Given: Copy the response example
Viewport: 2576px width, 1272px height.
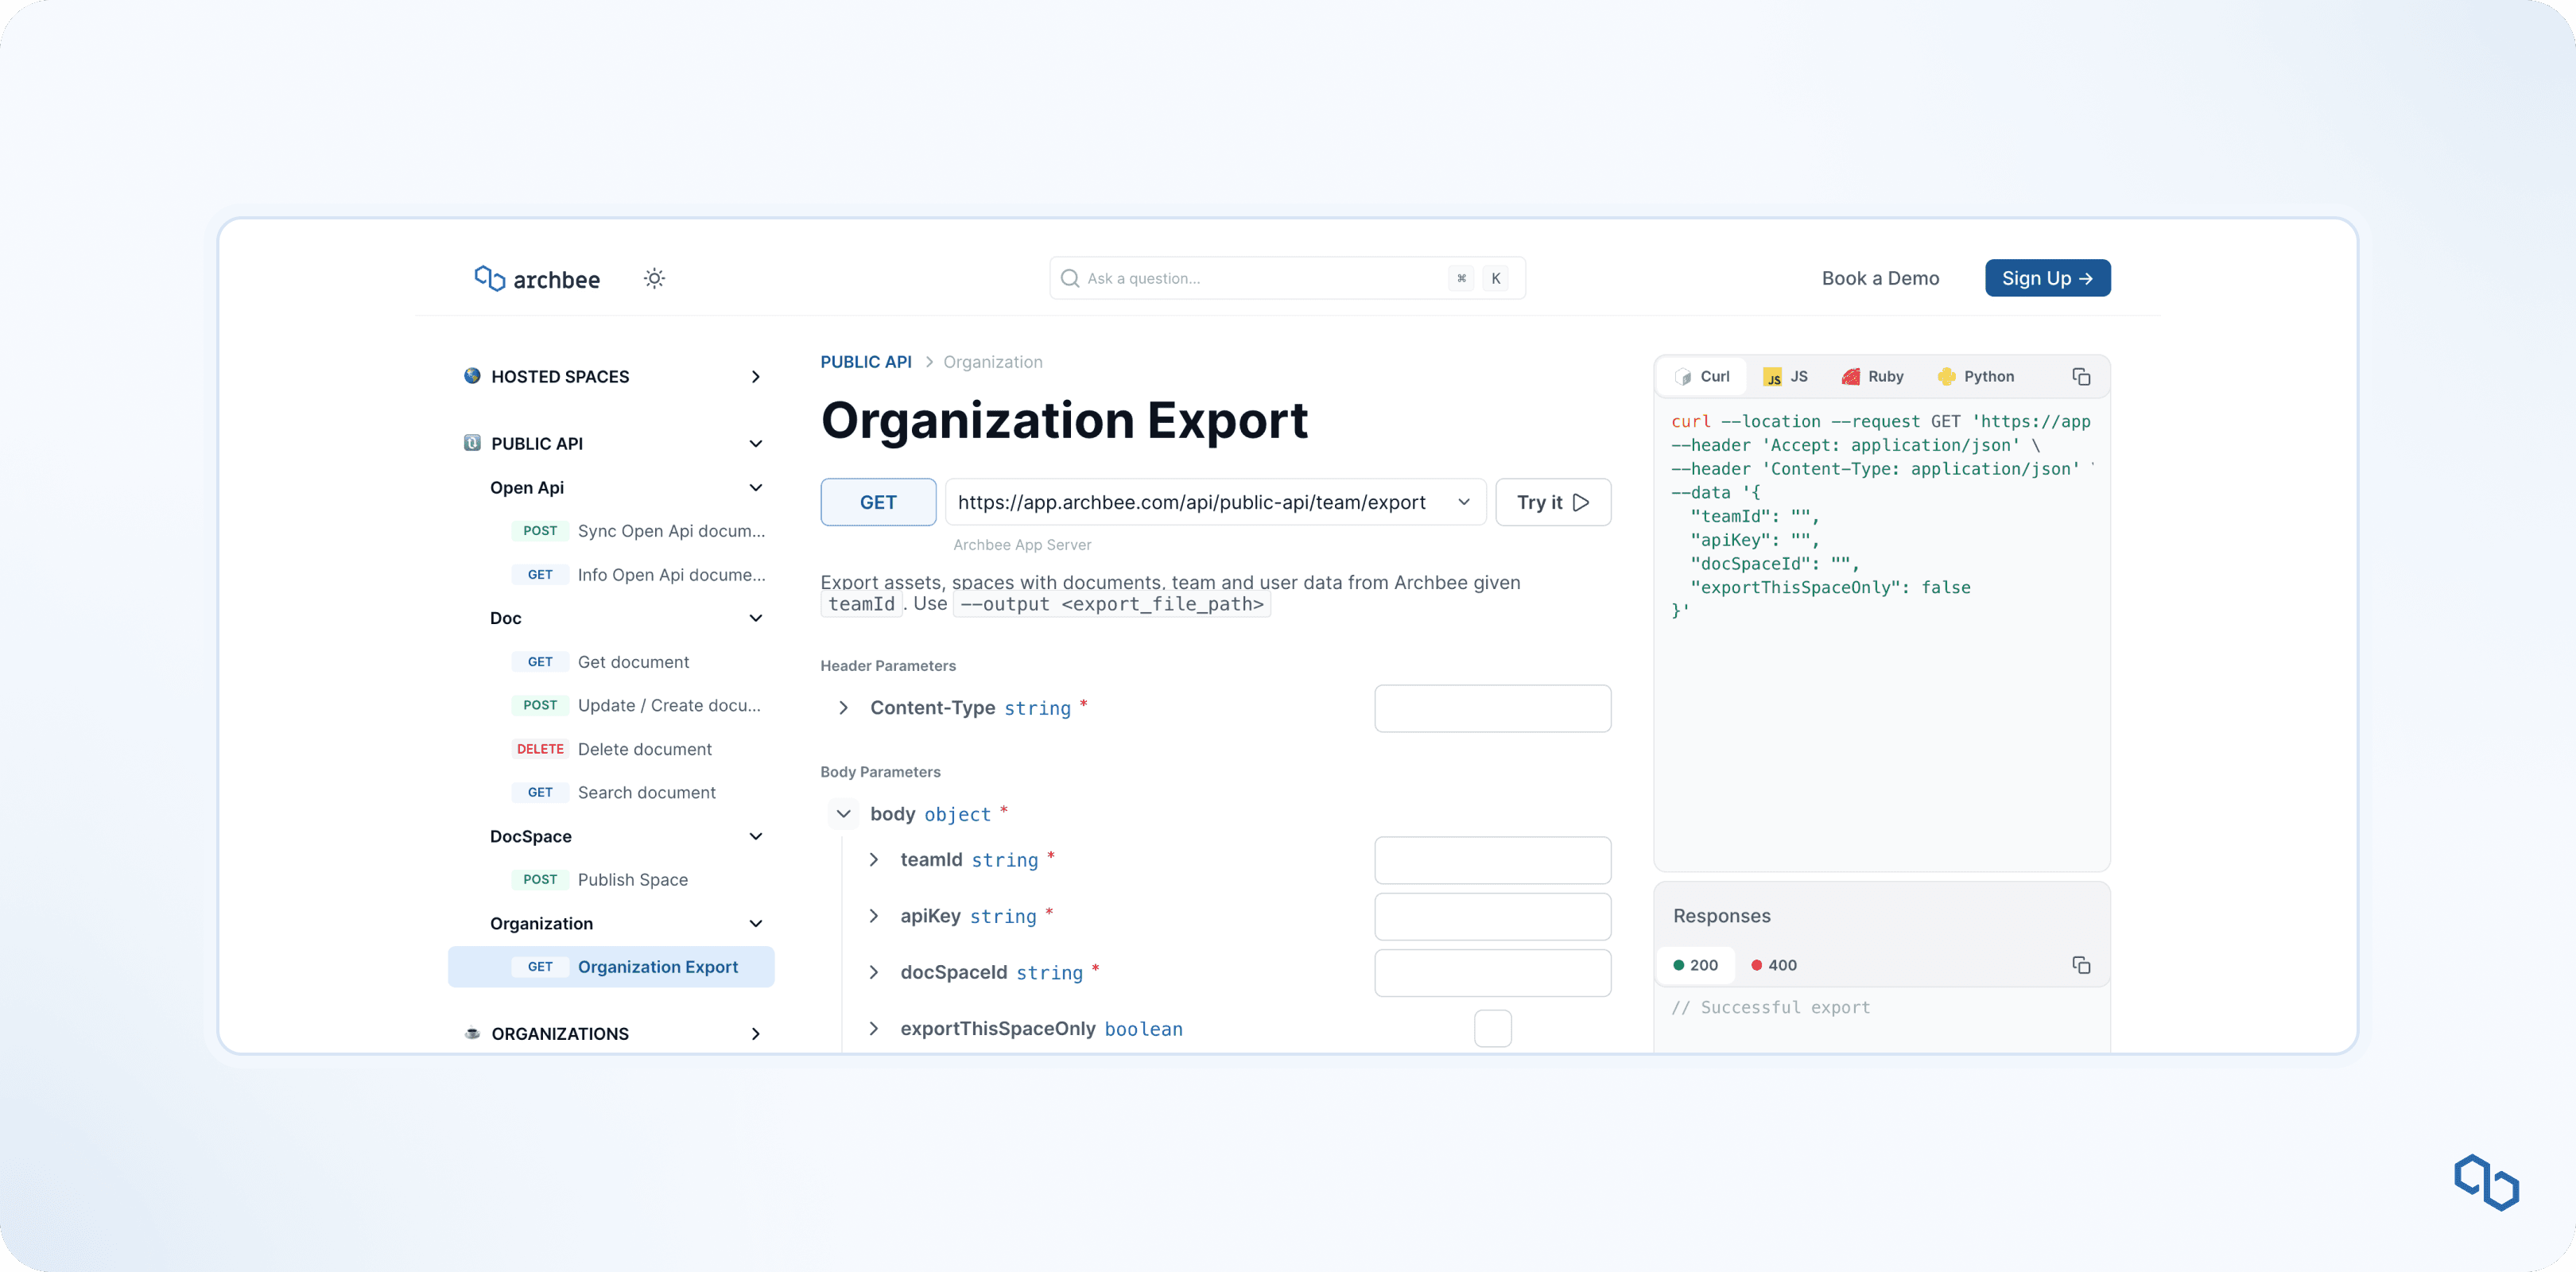Looking at the screenshot, I should 2081,965.
